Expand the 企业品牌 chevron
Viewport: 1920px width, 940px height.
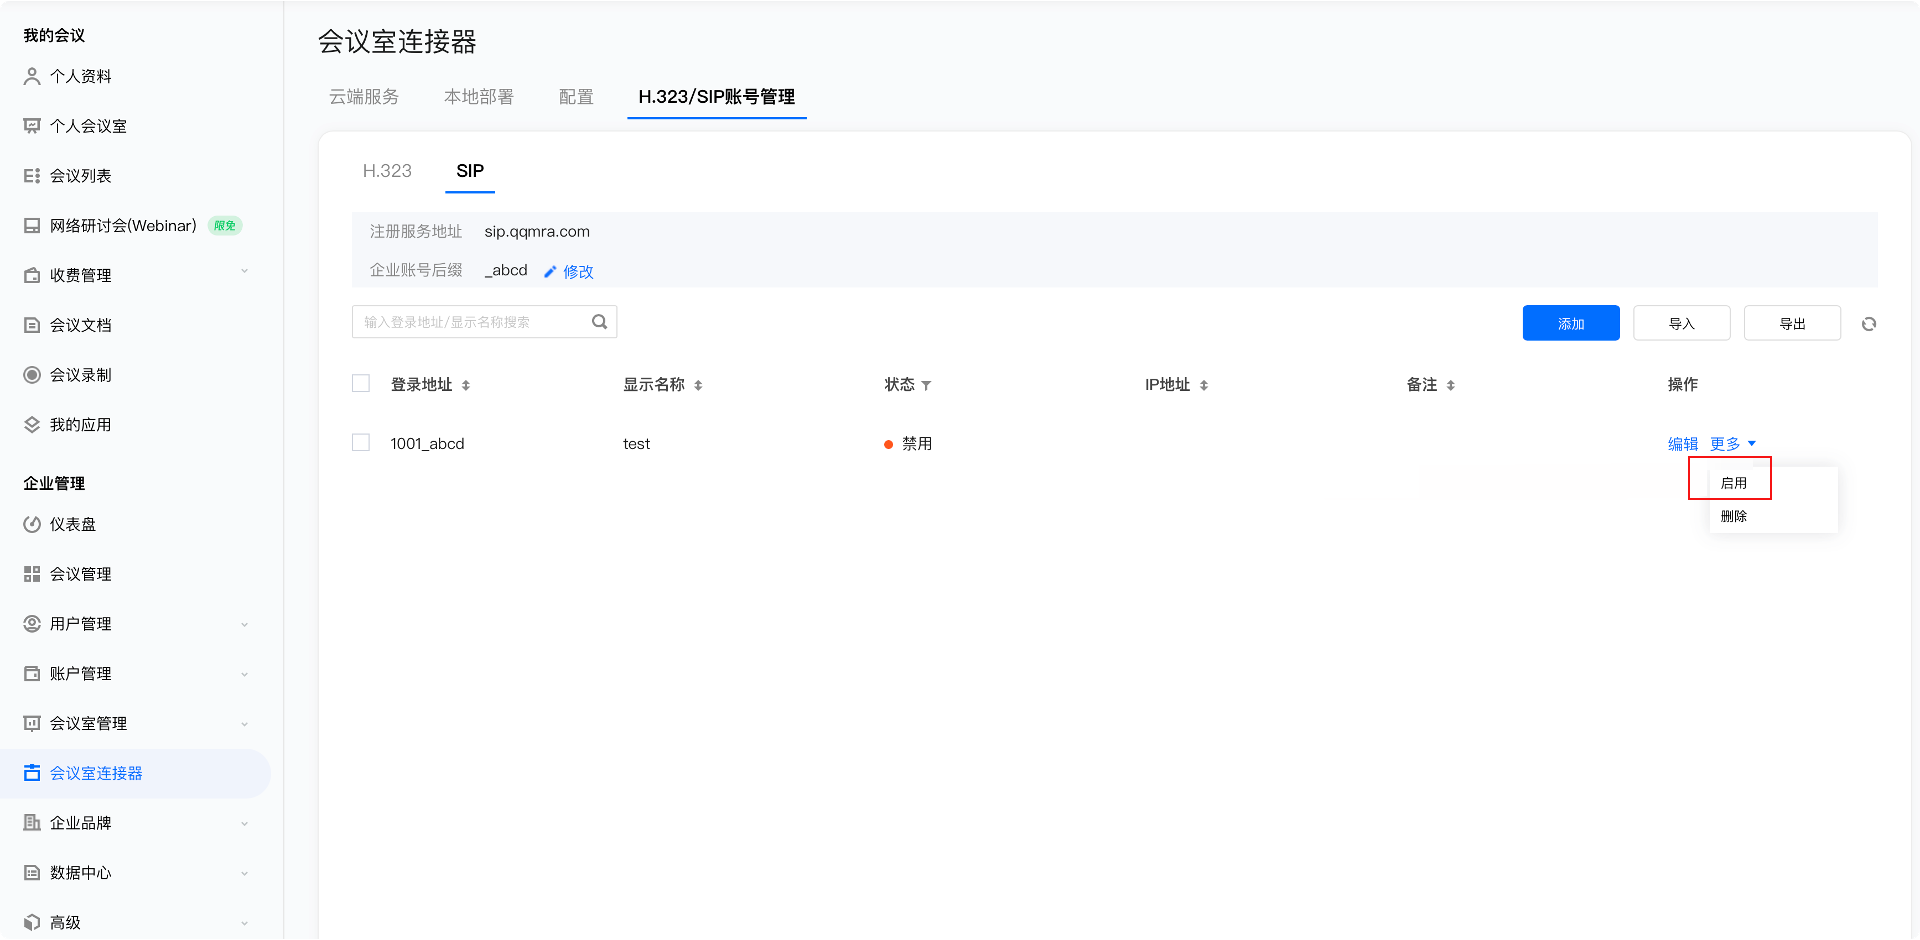[x=244, y=824]
